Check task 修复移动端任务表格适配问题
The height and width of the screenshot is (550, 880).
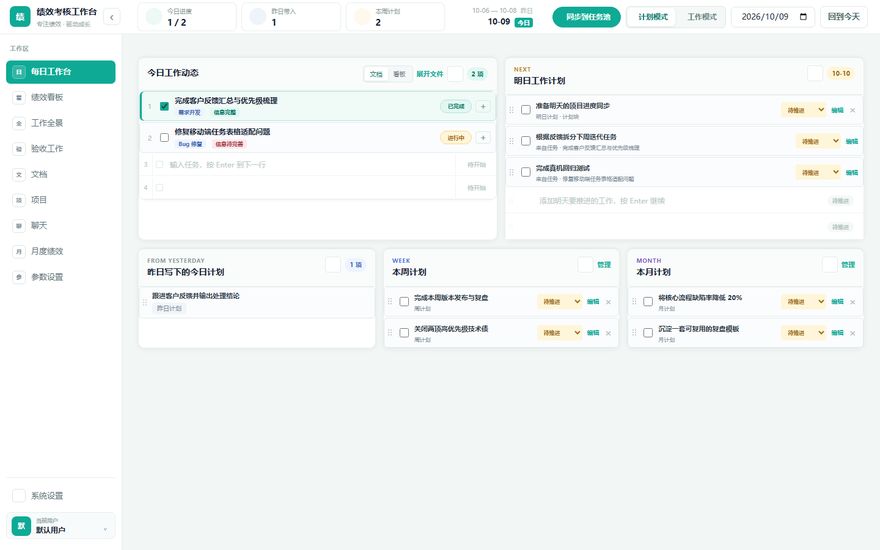pyautogui.click(x=164, y=138)
